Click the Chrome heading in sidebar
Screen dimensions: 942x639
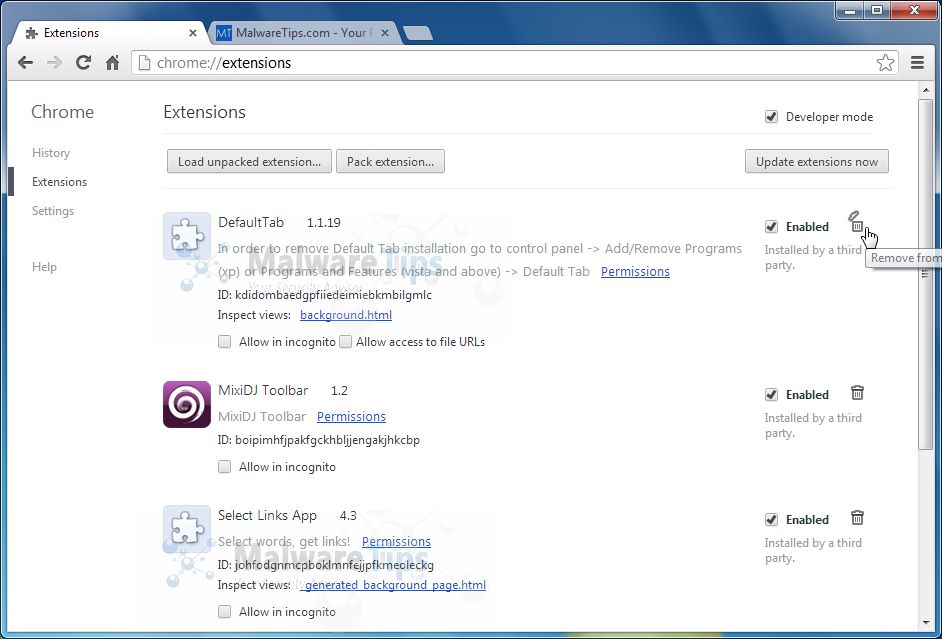[x=62, y=112]
